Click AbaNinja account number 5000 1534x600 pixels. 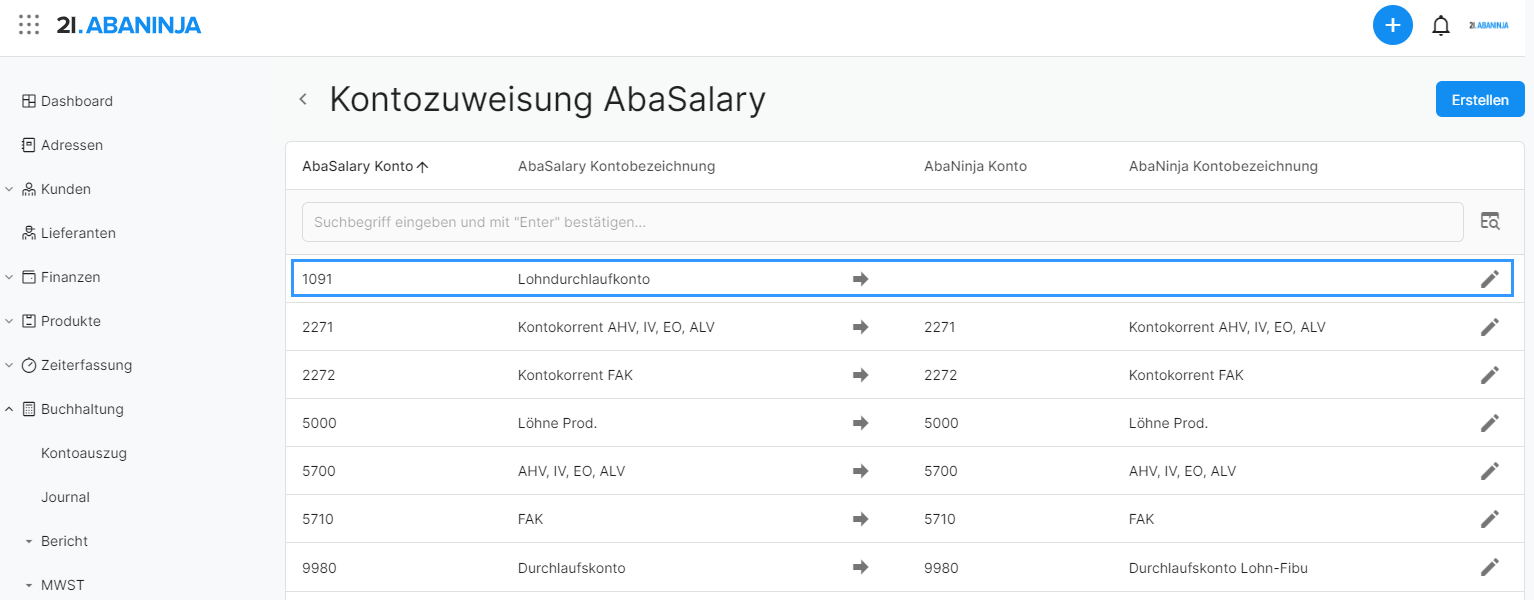tap(941, 423)
